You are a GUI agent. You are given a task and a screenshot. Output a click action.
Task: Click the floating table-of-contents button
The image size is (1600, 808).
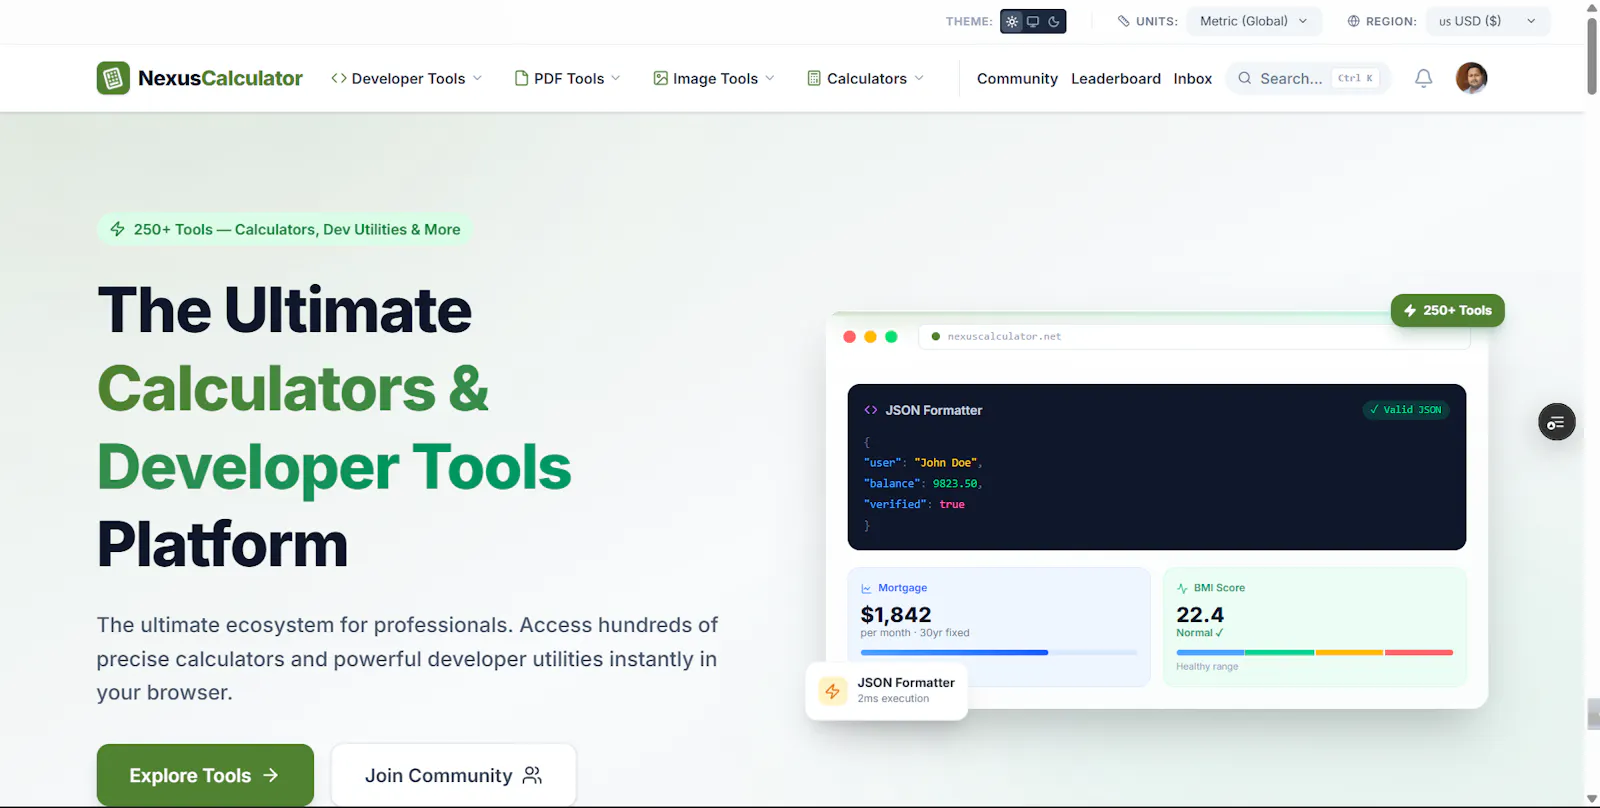coord(1557,423)
